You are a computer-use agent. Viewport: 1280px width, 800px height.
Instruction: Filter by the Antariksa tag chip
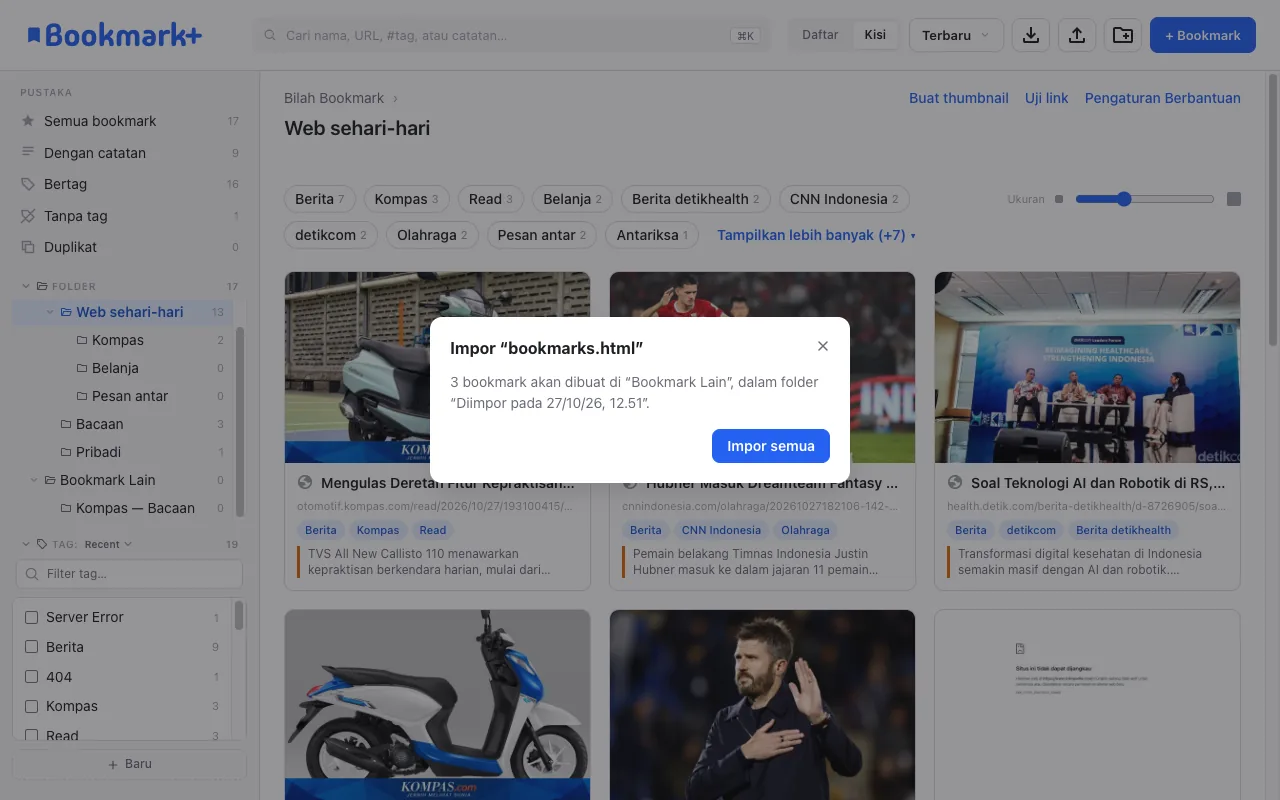pos(652,235)
